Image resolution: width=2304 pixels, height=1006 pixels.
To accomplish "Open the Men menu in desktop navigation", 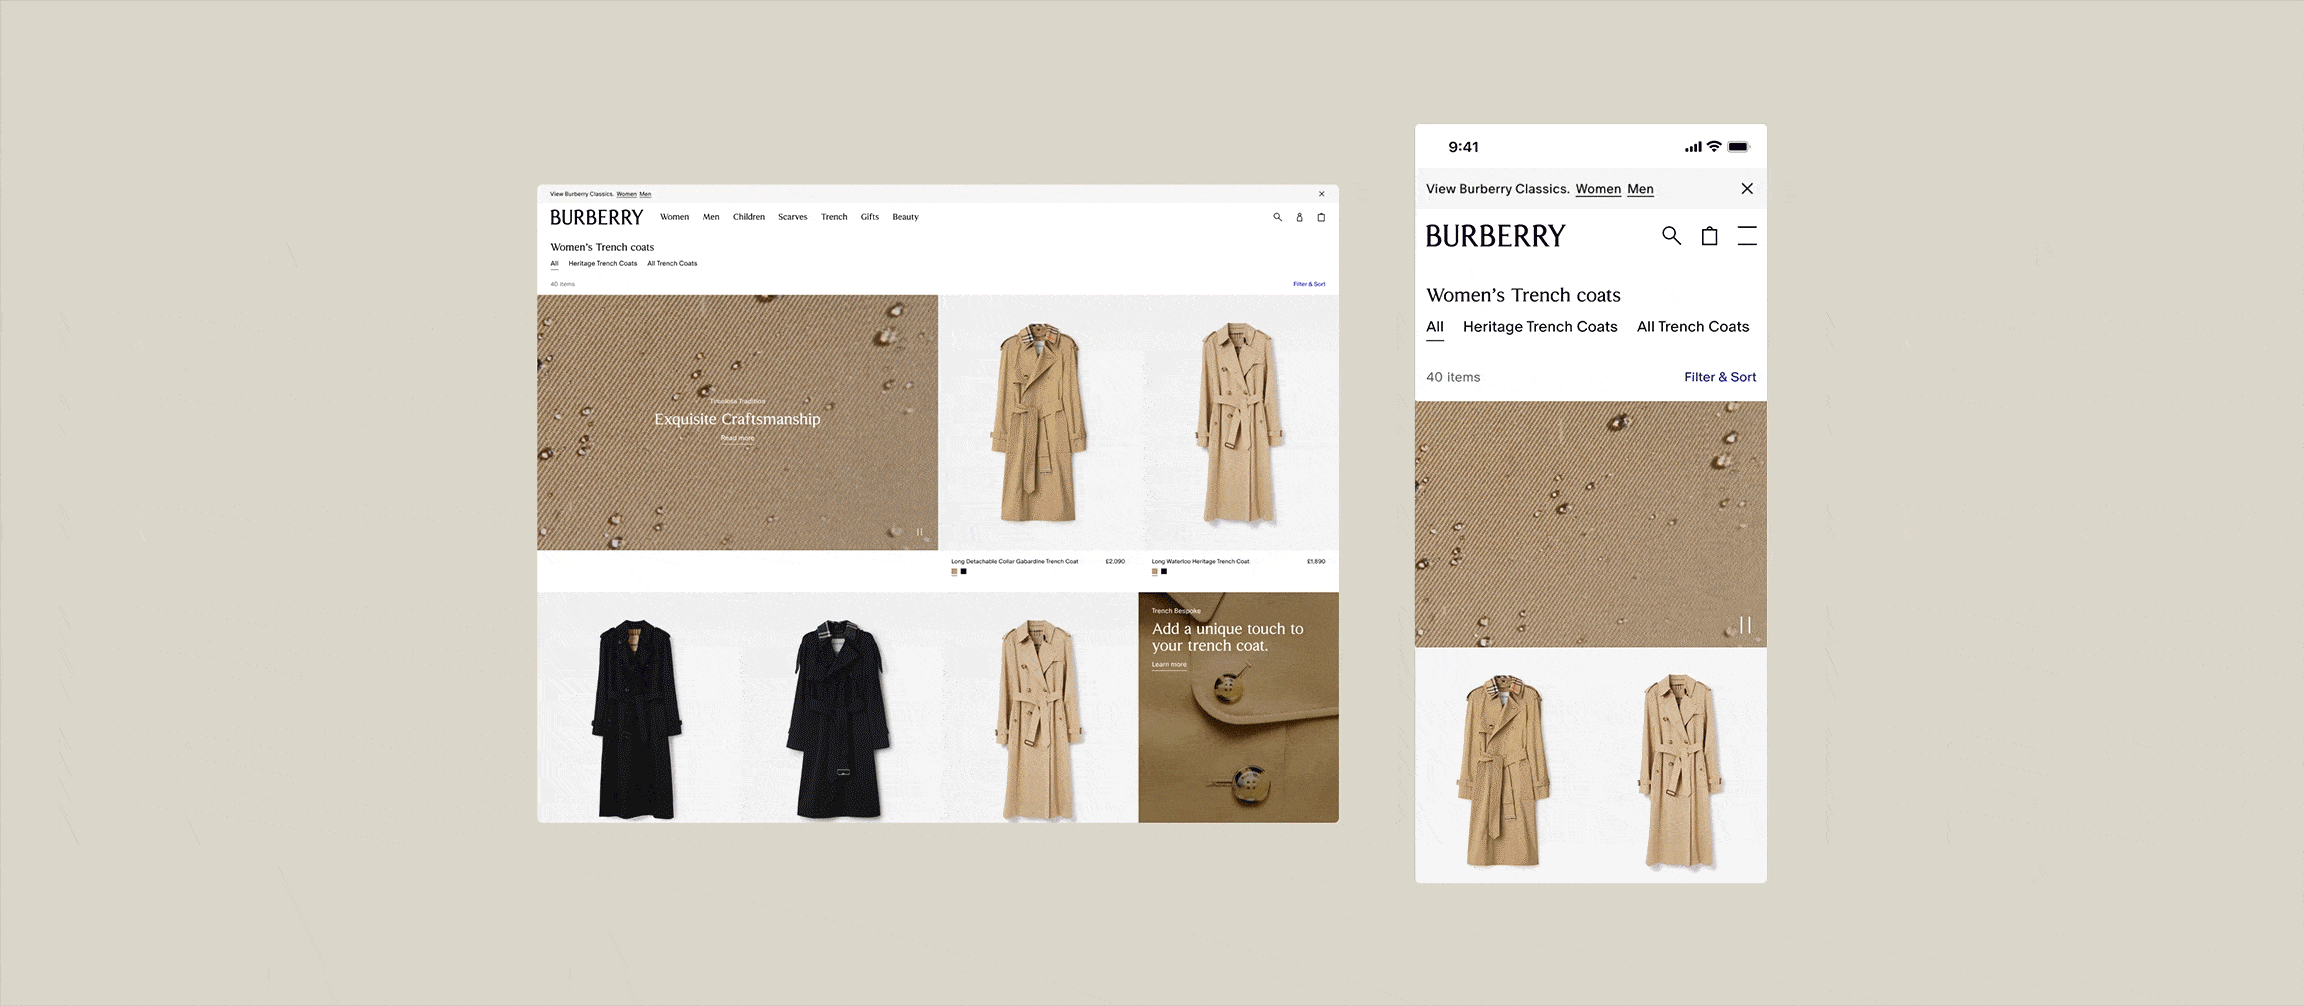I will click(711, 217).
